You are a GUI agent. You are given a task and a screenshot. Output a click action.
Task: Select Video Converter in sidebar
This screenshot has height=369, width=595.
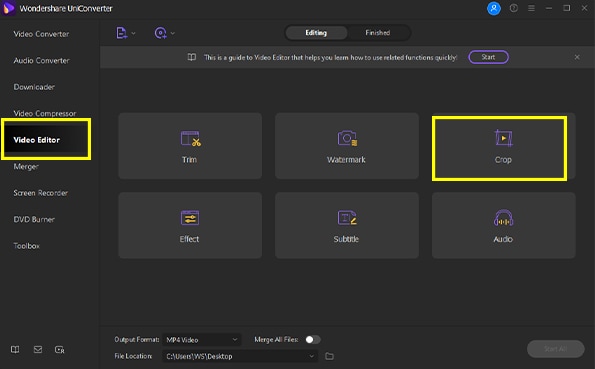[41, 34]
